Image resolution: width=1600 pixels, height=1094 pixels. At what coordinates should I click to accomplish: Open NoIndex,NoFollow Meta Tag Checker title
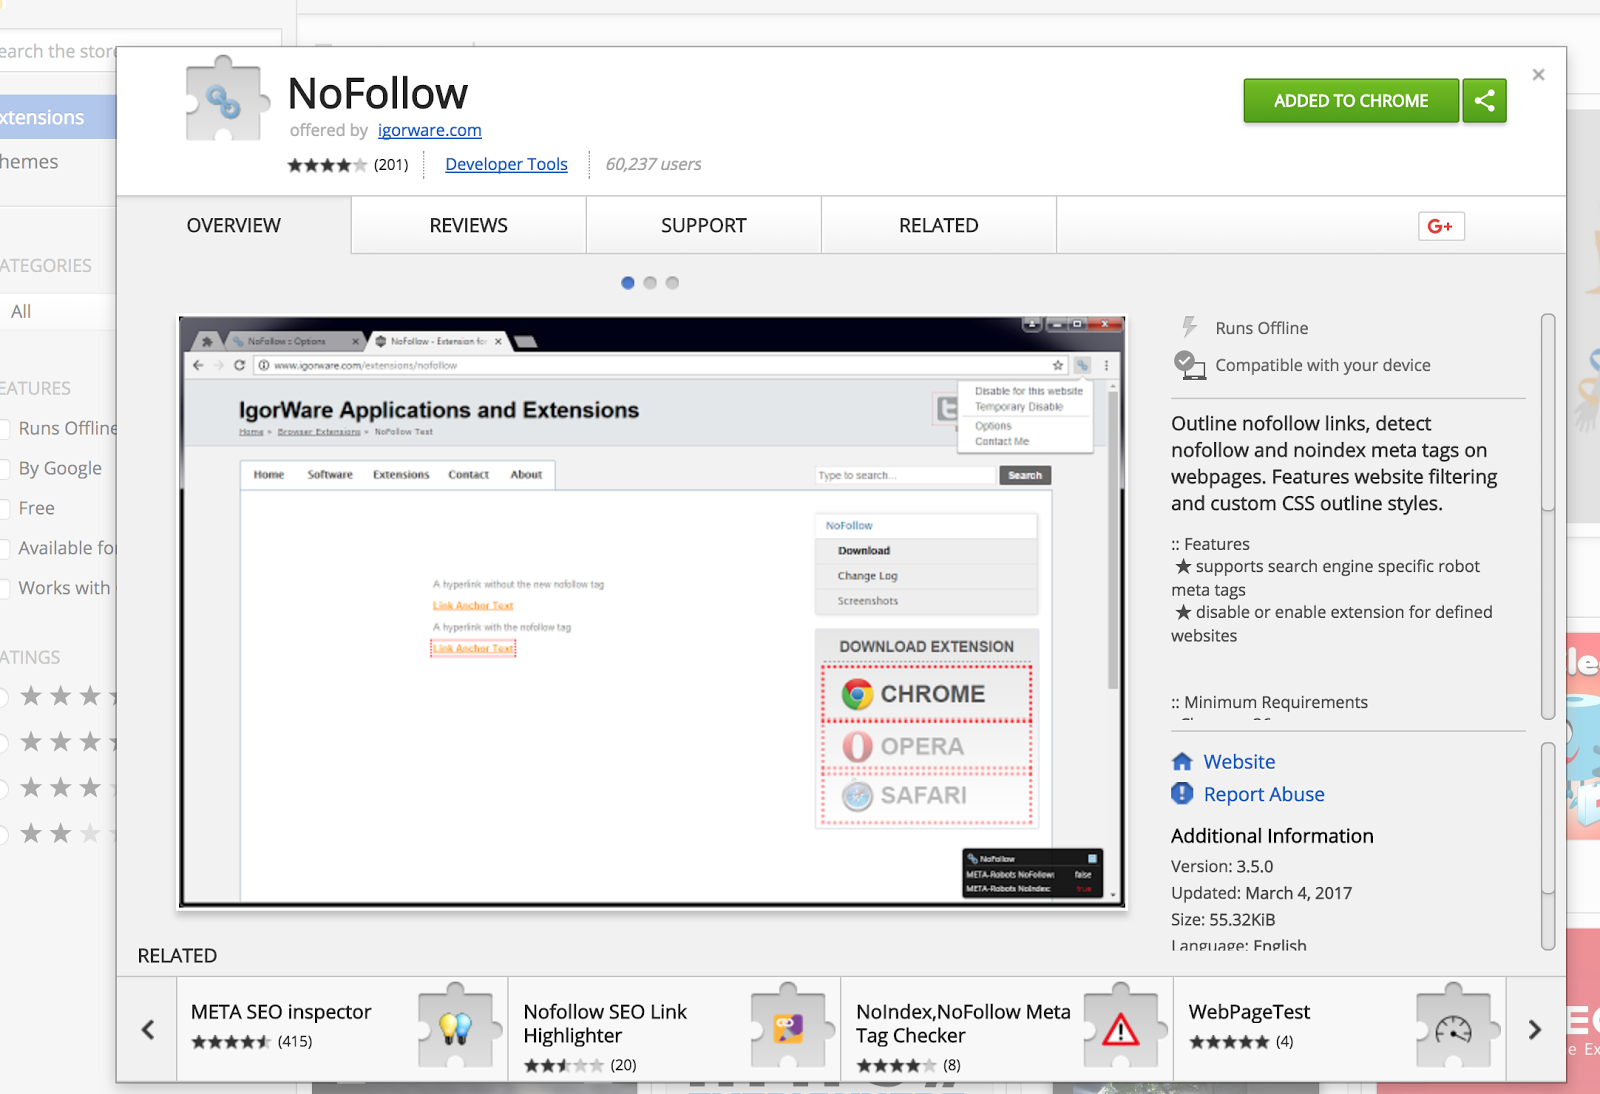click(963, 1024)
